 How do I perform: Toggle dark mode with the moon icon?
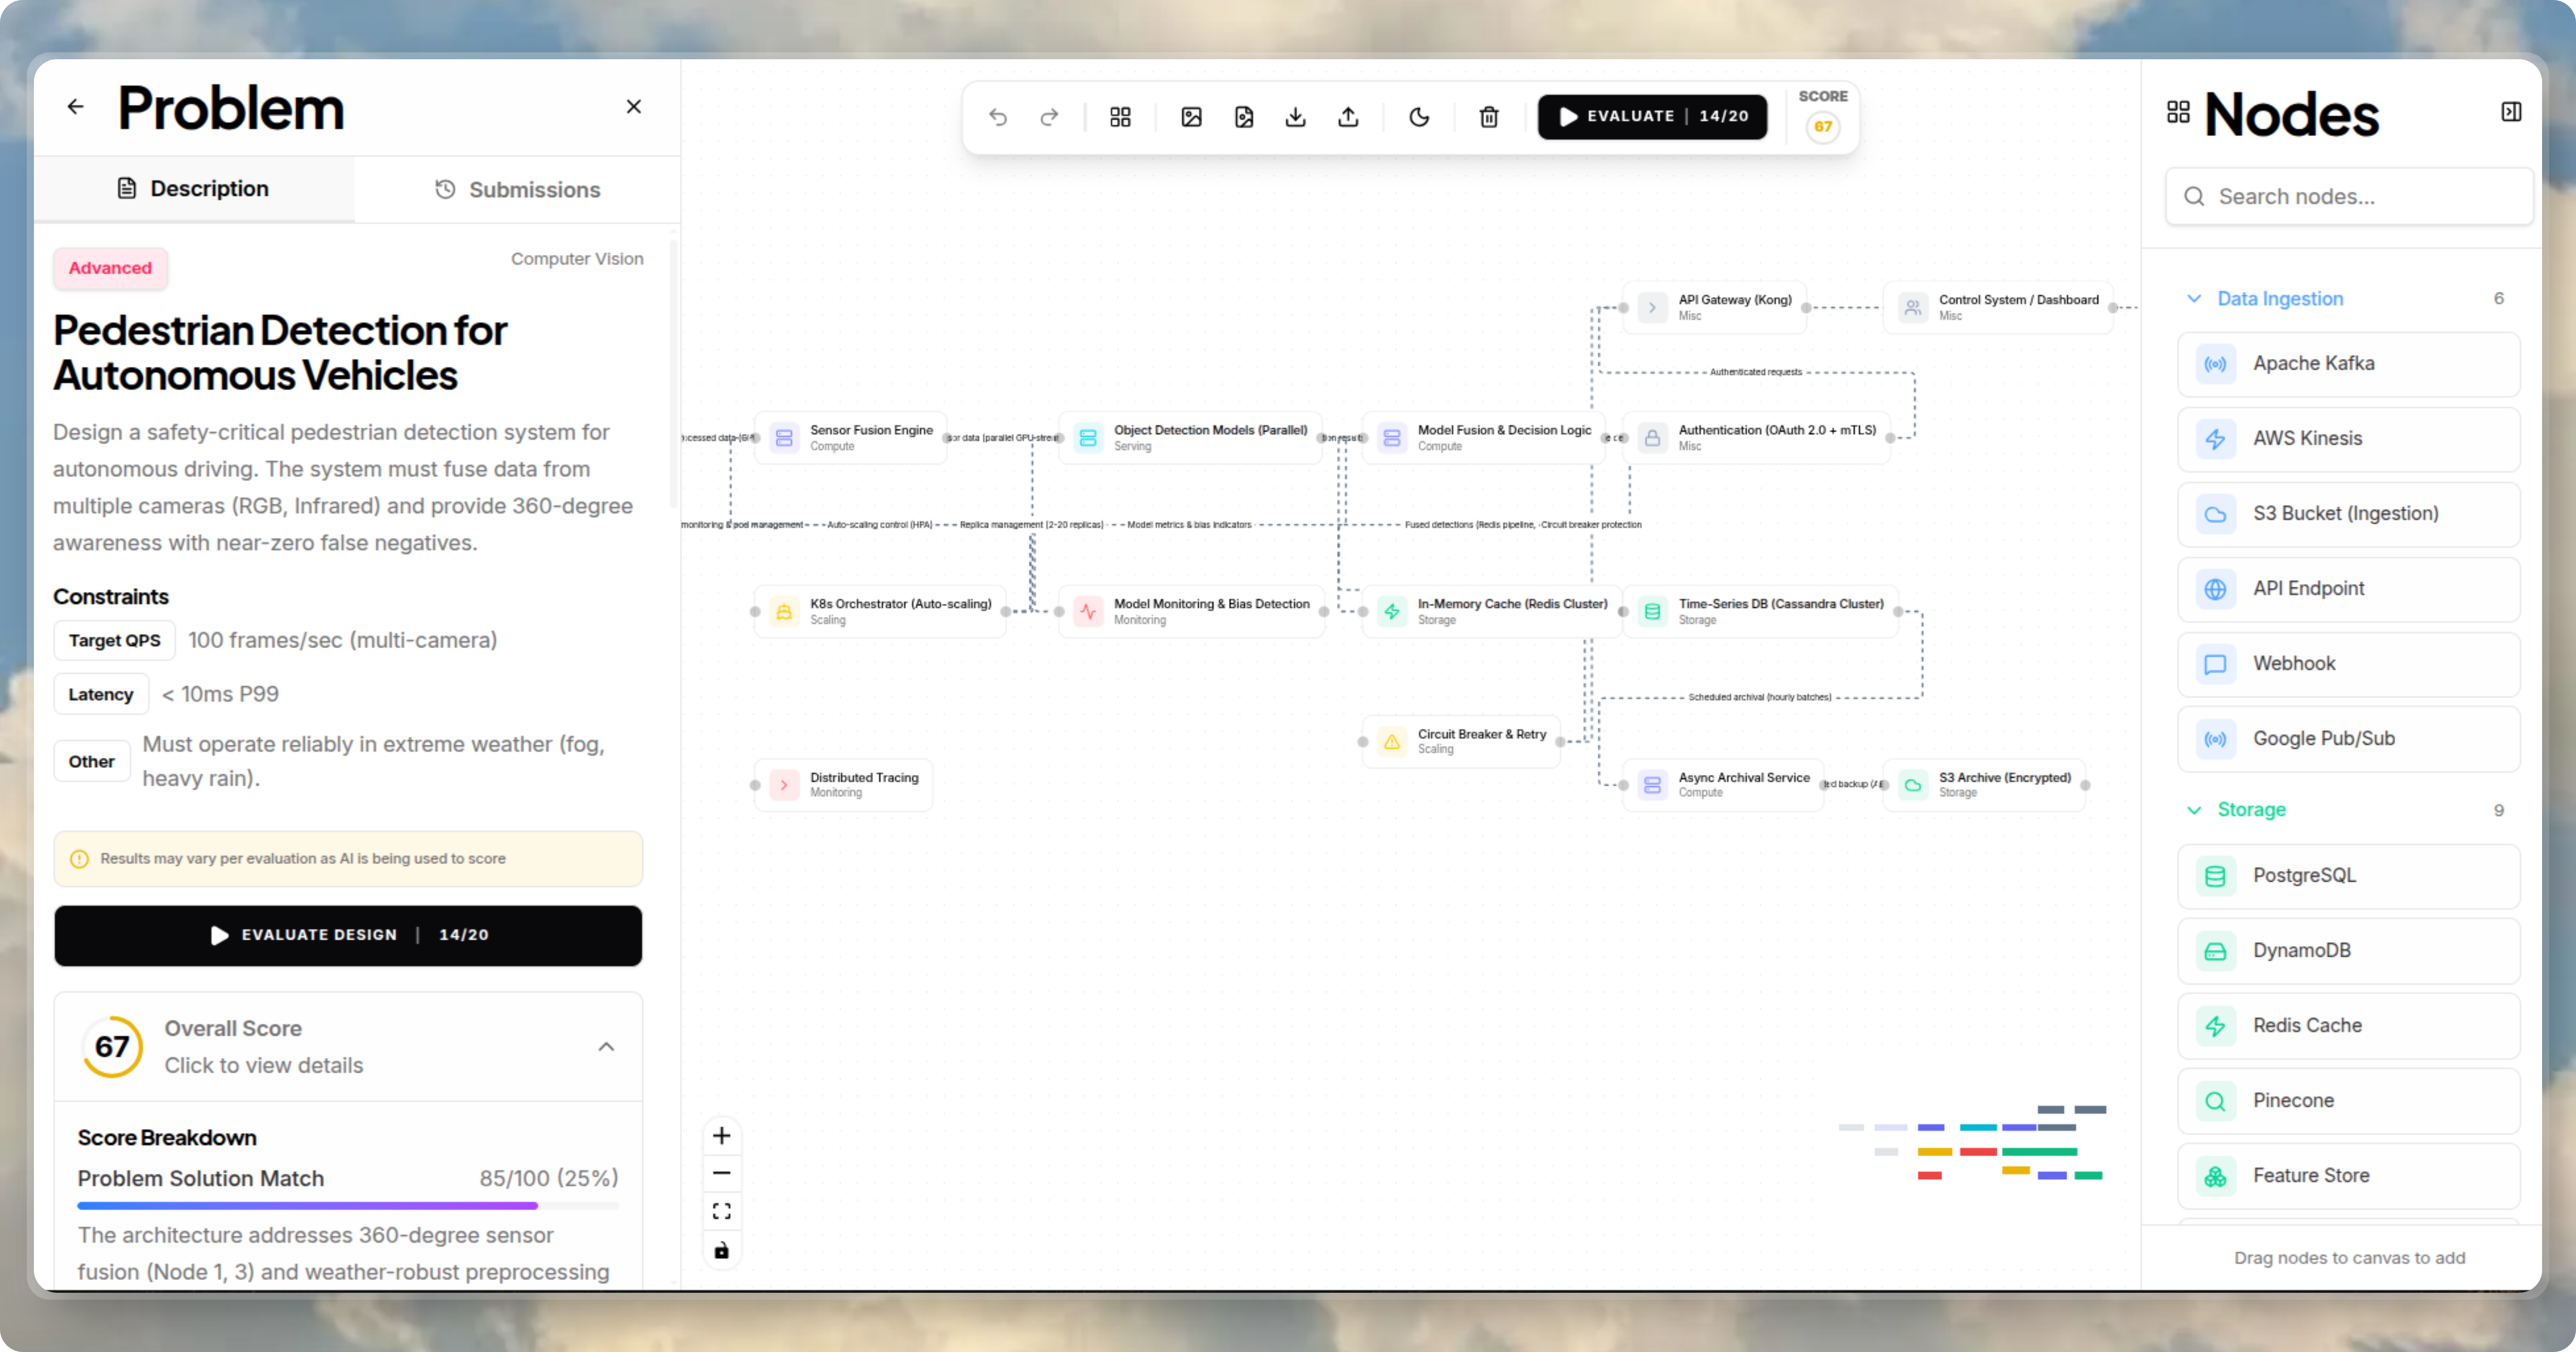1419,117
